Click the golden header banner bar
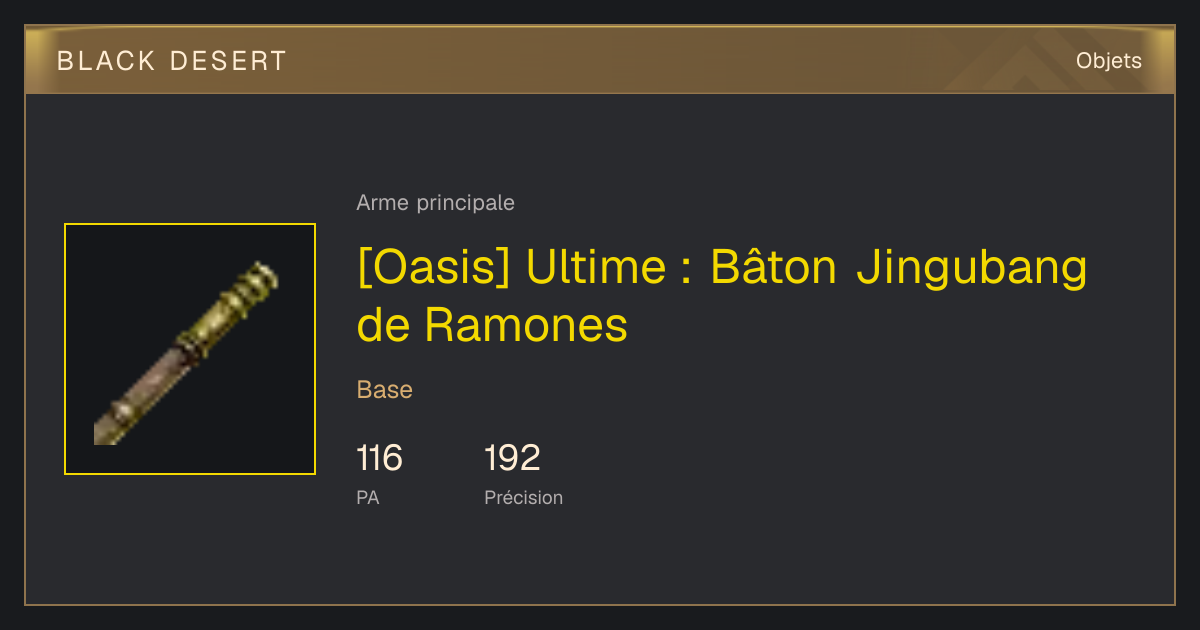This screenshot has height=630, width=1200. tap(600, 60)
